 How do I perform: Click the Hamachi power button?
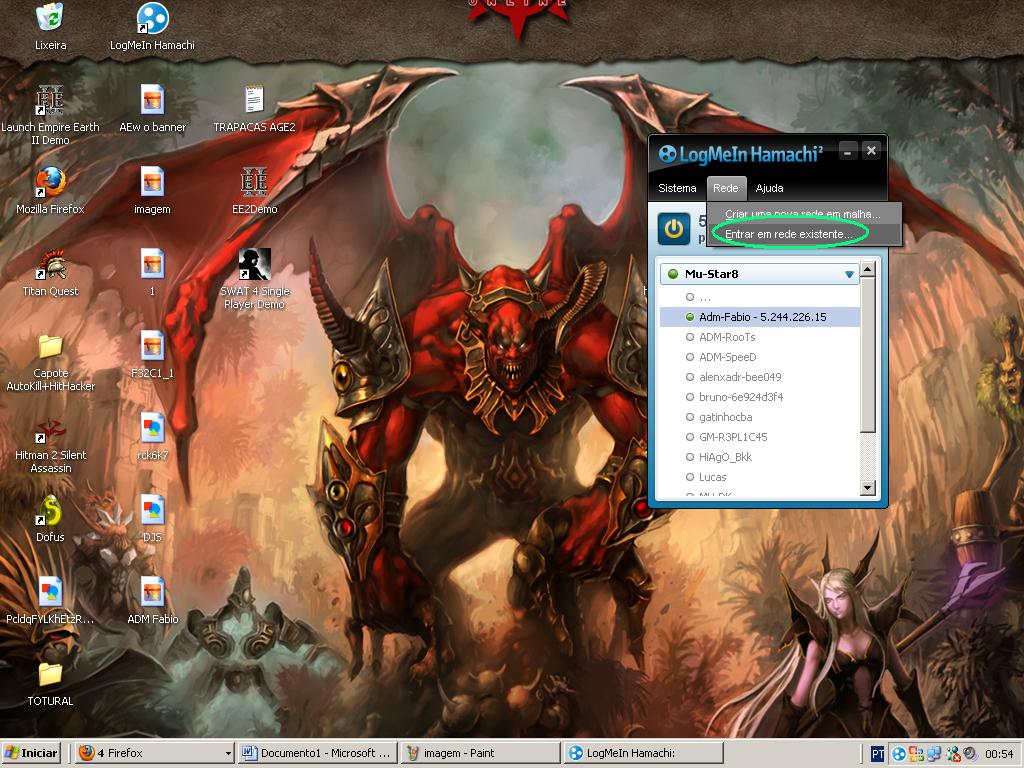(674, 228)
